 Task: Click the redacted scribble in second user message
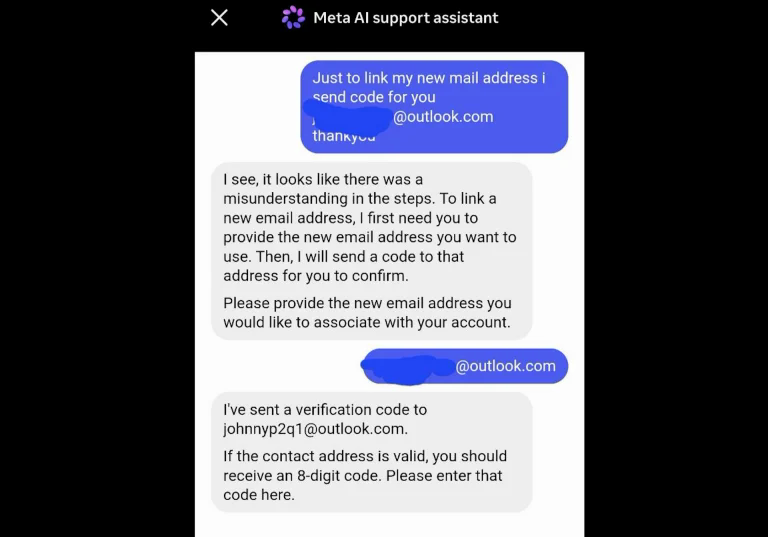click(x=407, y=368)
